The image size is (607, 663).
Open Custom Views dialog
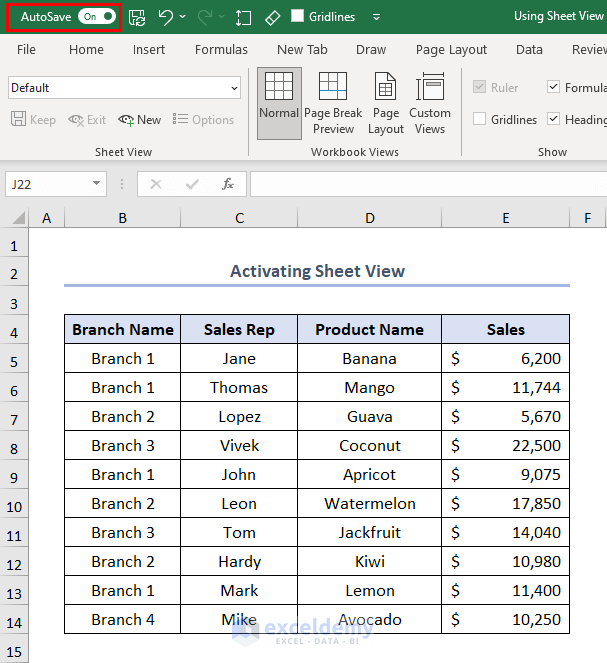coord(430,102)
